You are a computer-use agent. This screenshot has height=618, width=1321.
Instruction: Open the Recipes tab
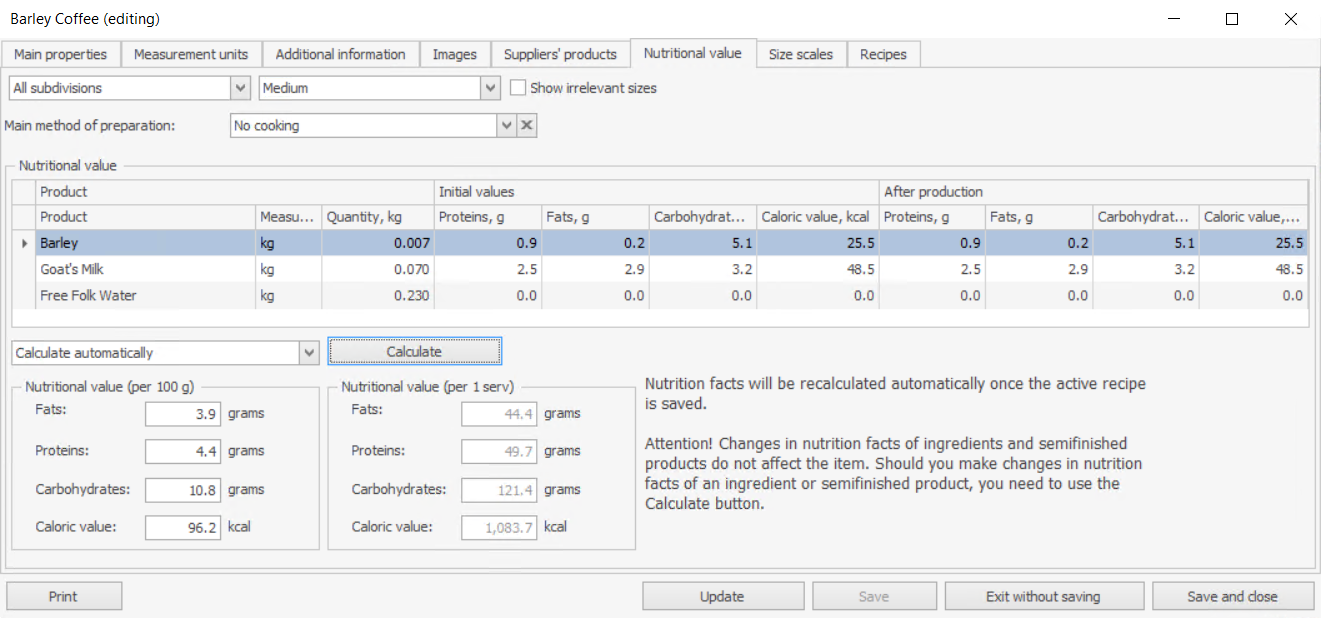pyautogui.click(x=883, y=54)
